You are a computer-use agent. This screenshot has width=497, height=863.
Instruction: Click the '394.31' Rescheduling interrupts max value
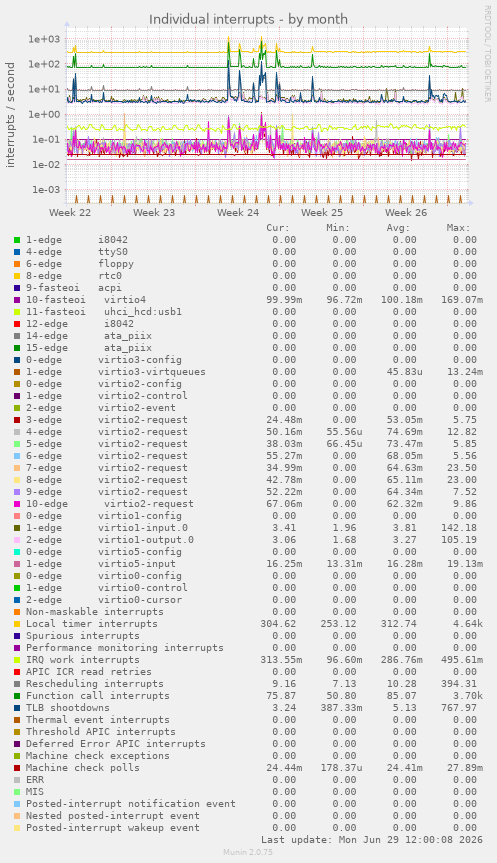click(459, 684)
